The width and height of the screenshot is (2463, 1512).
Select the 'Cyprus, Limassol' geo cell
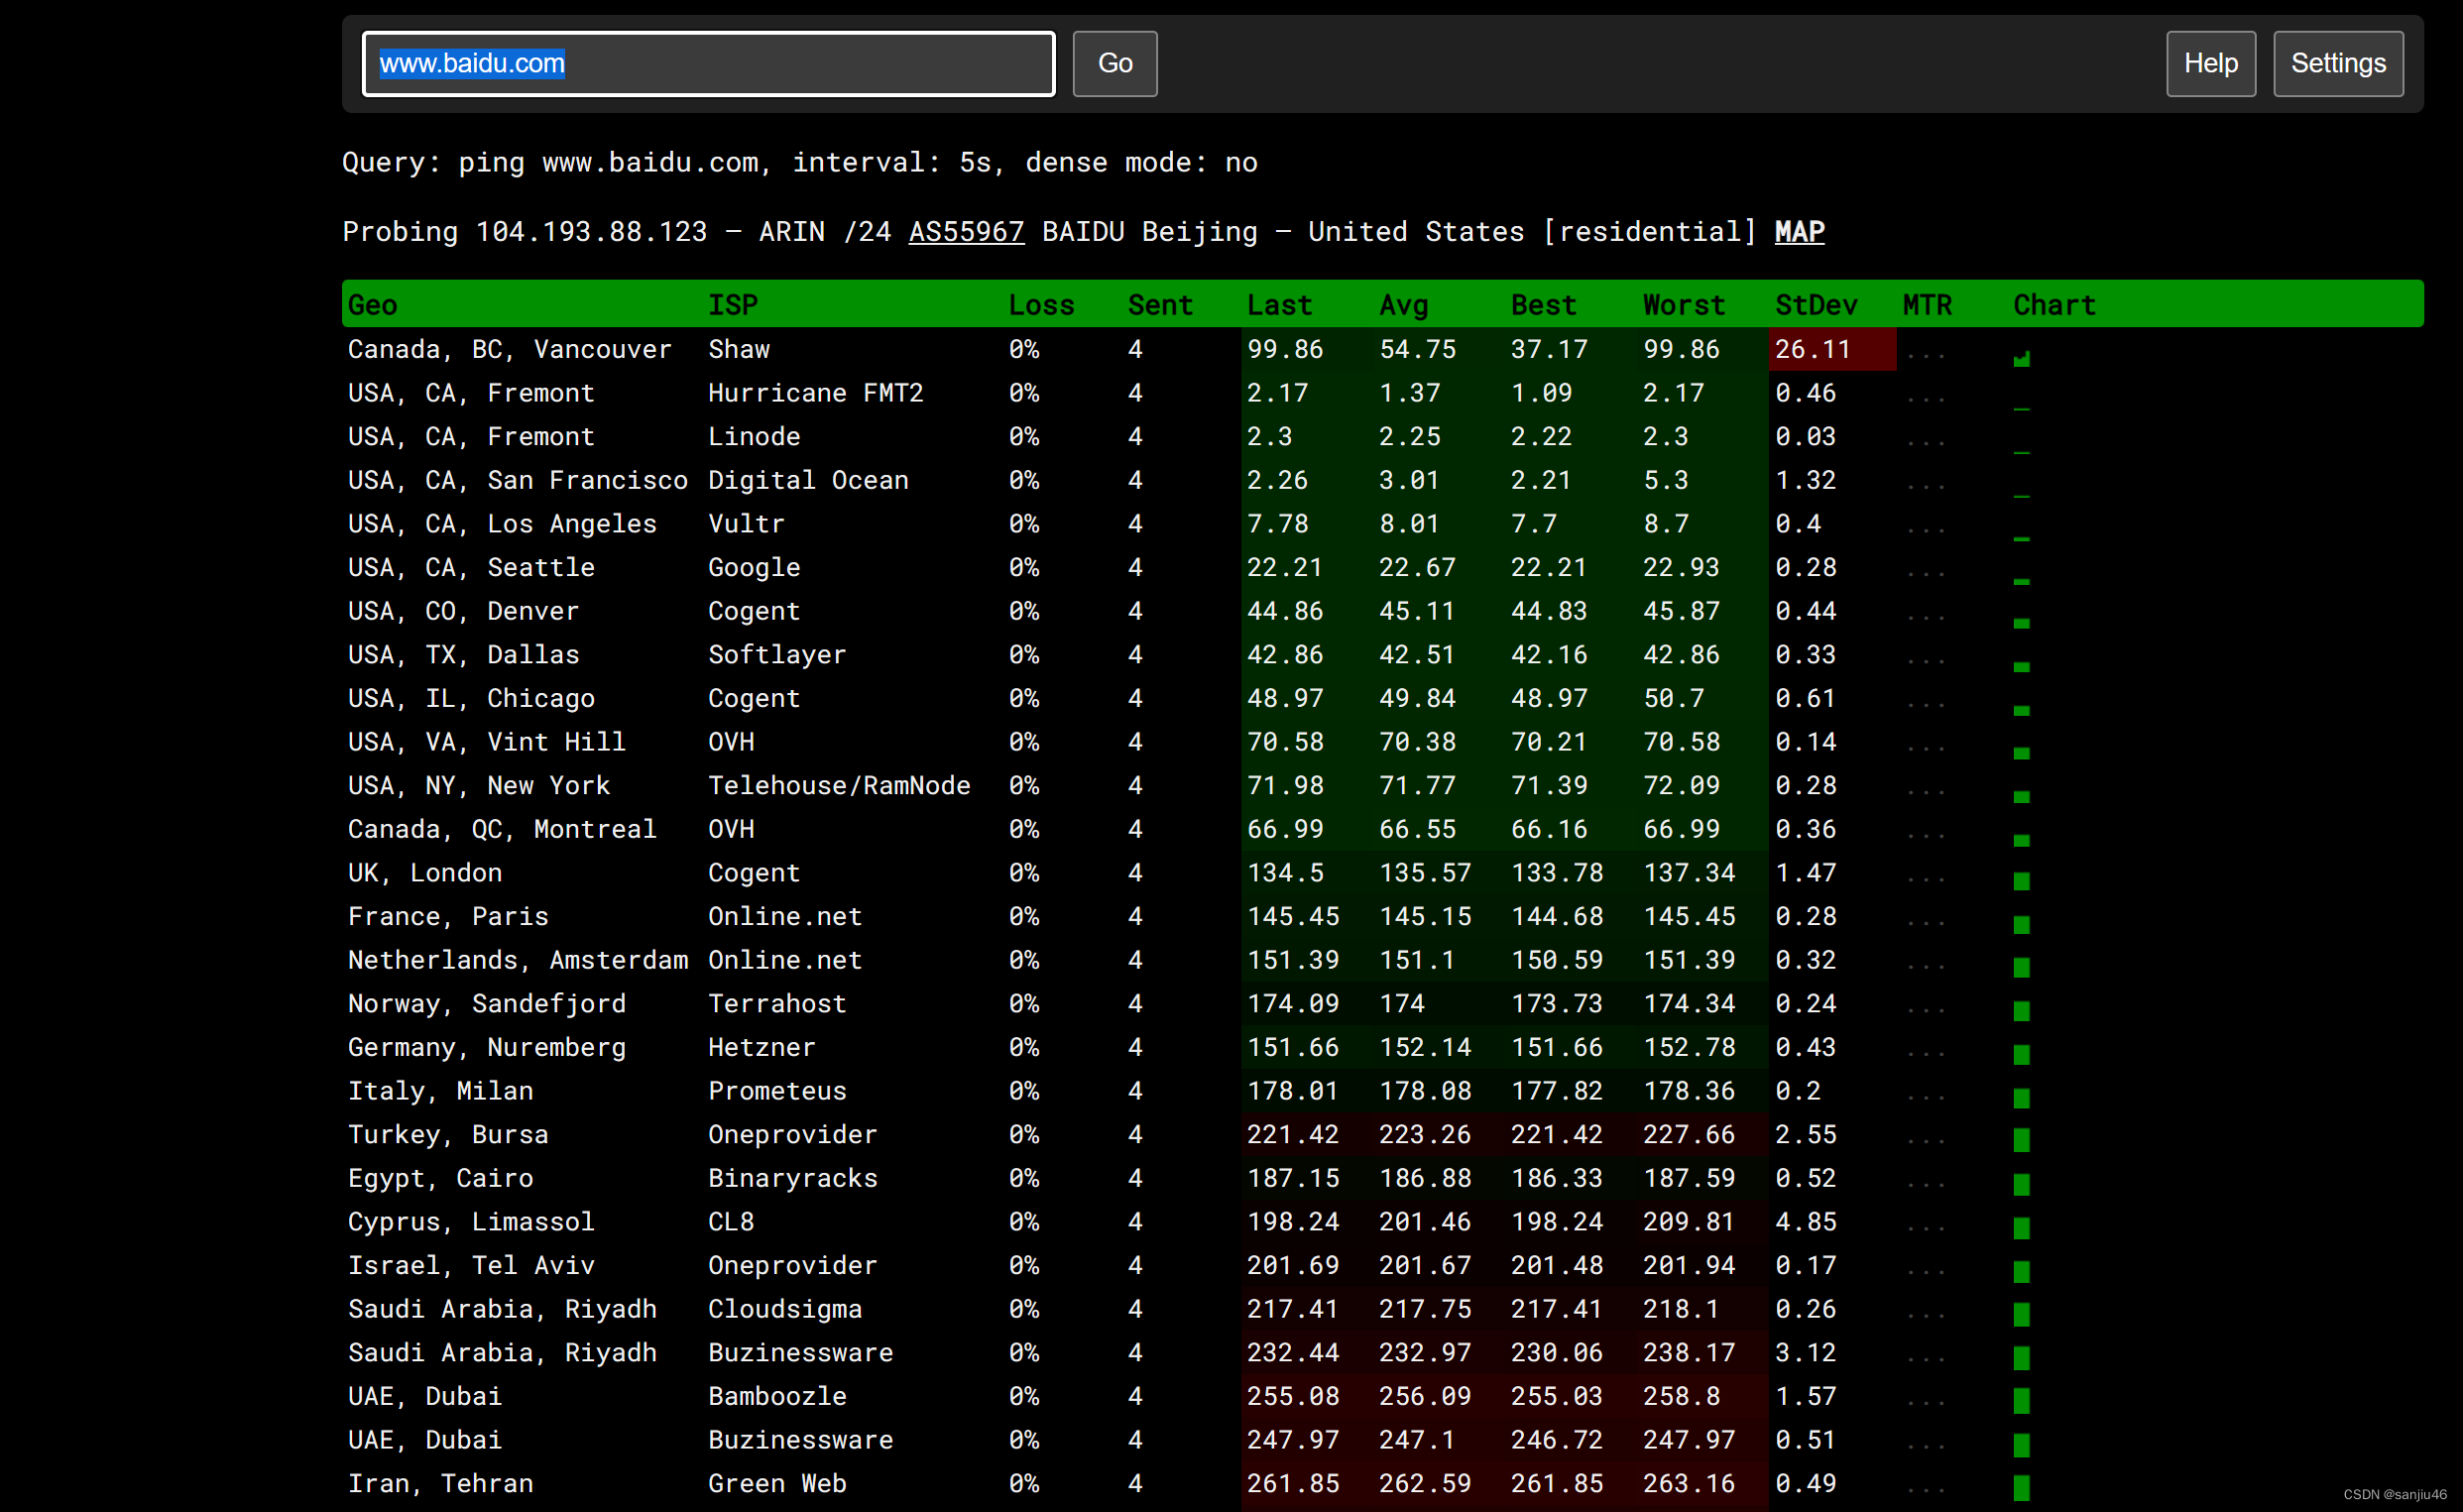471,1222
